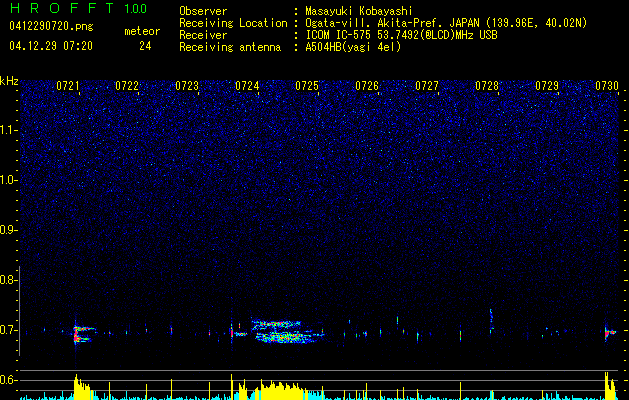Click the ICOM IC-575 receiver details
629x400 pixels.
tap(401, 35)
